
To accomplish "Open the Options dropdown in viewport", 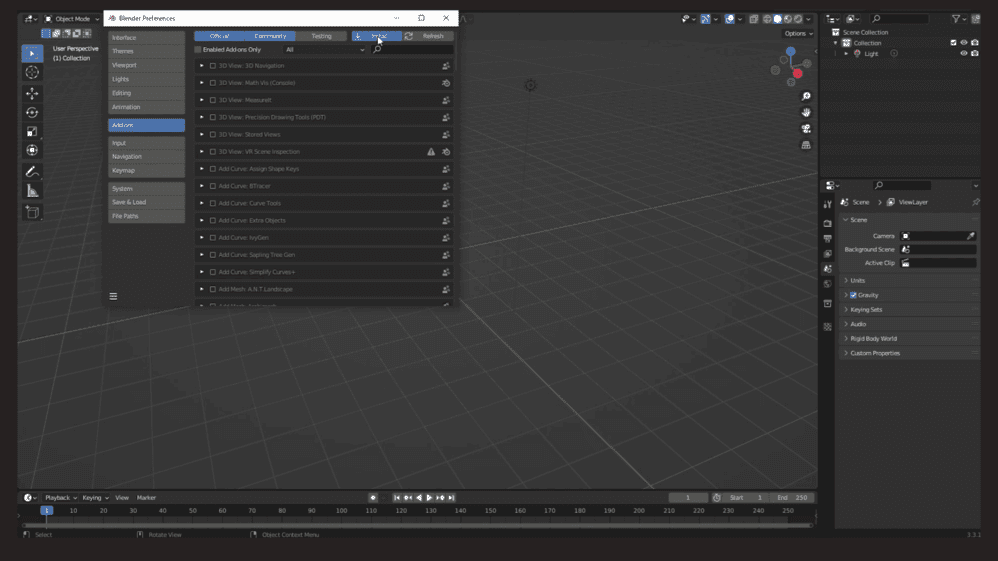I will (x=798, y=34).
